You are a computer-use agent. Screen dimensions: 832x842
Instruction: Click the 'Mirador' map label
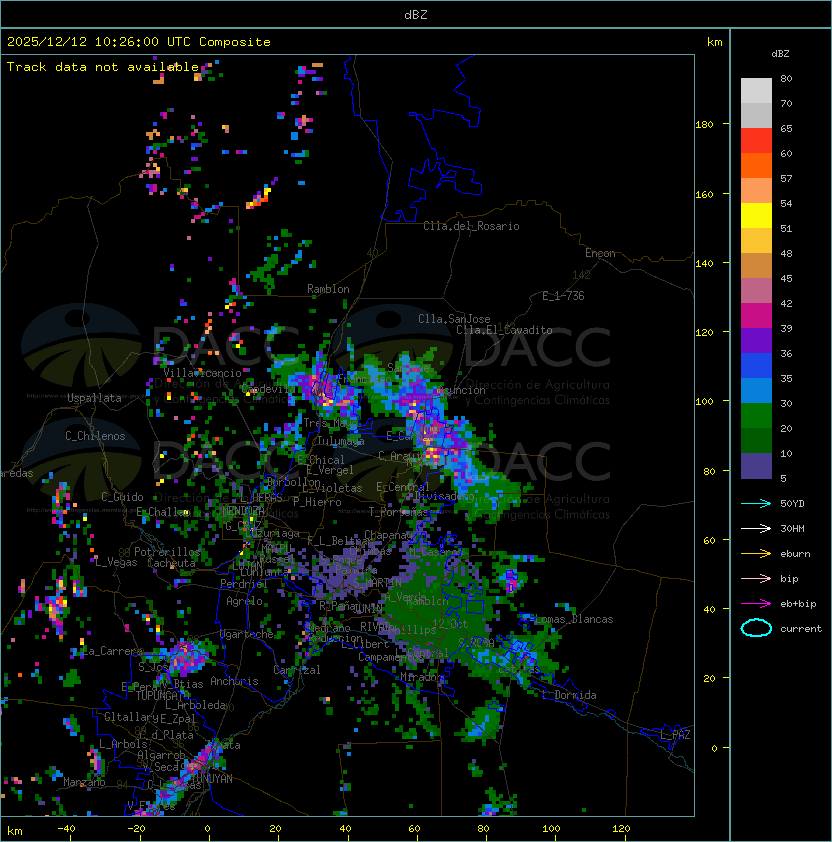(421, 677)
